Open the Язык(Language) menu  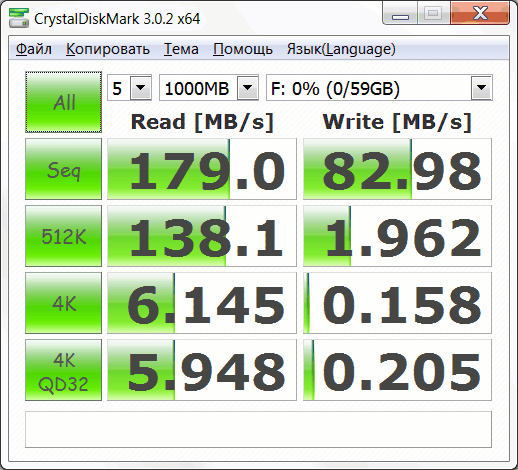[x=341, y=49]
